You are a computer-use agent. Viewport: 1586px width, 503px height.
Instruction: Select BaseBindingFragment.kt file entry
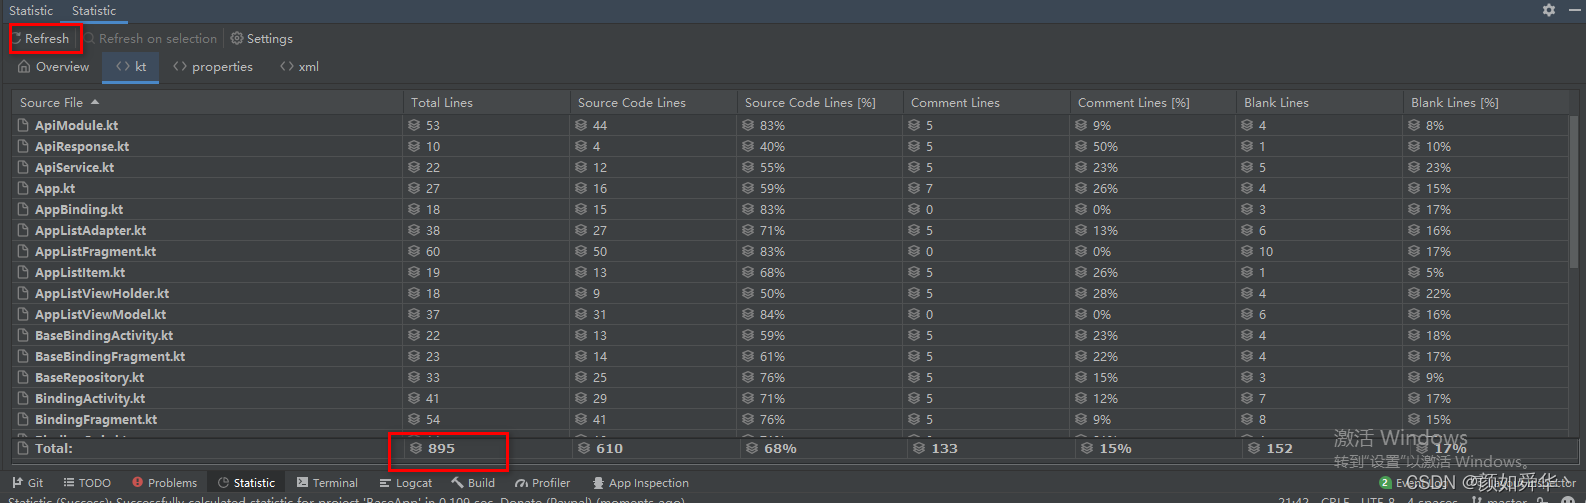pyautogui.click(x=790, y=356)
